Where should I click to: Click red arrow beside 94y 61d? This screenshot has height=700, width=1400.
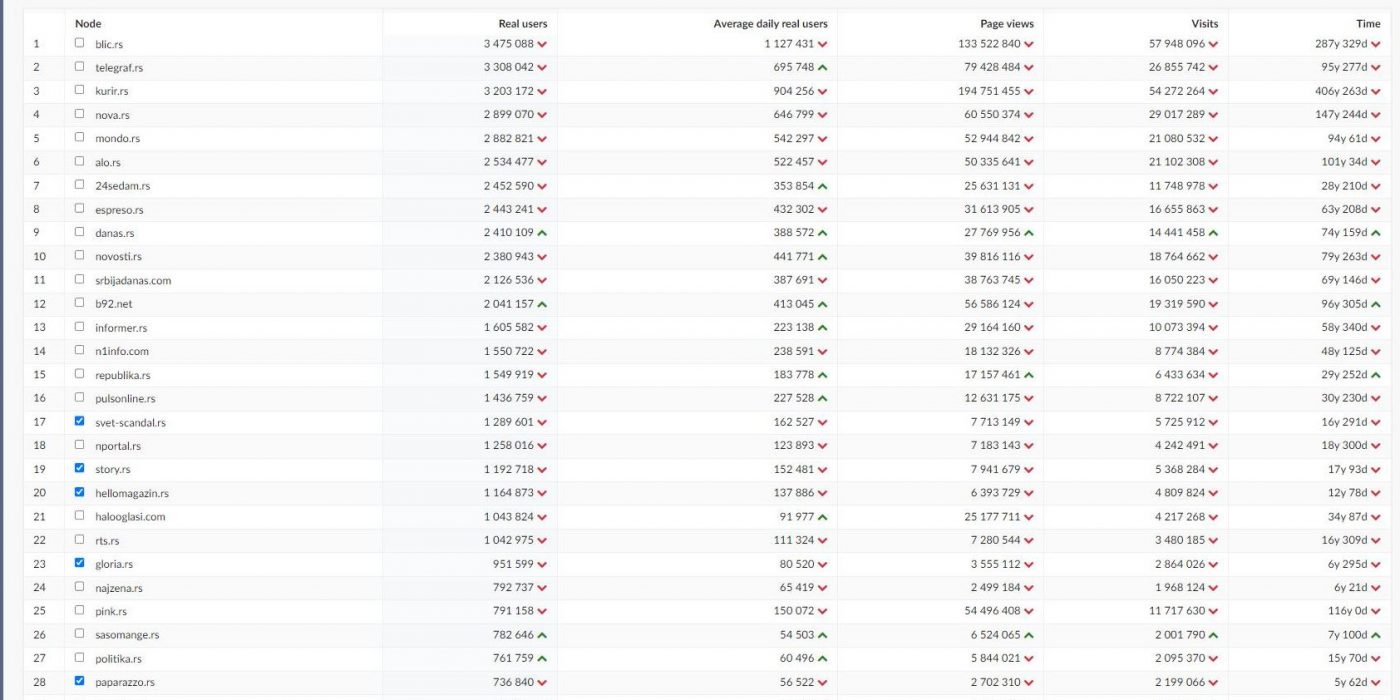[1375, 139]
